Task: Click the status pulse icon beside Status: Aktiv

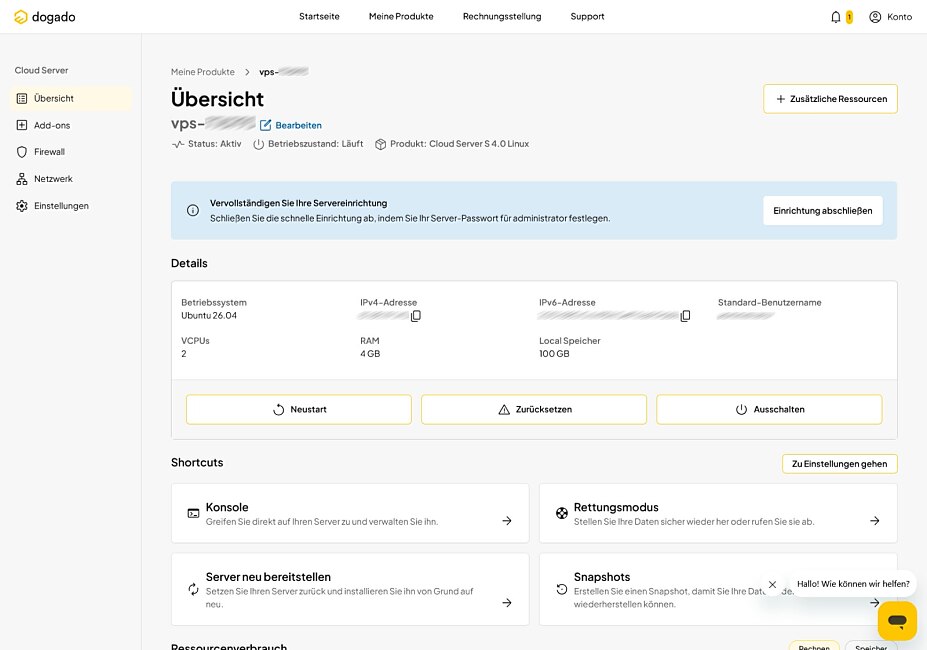Action: click(178, 144)
